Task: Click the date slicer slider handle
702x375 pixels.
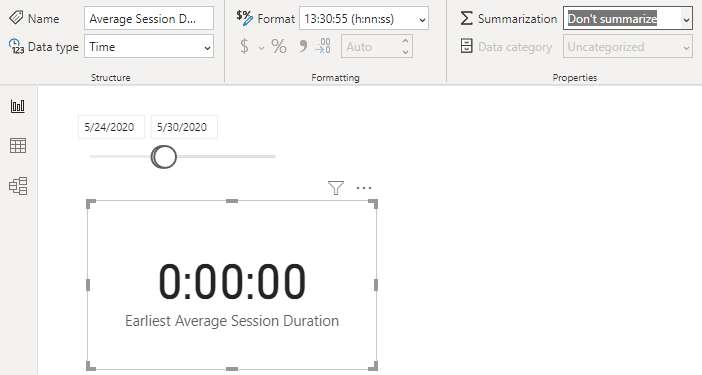Action: click(x=164, y=157)
